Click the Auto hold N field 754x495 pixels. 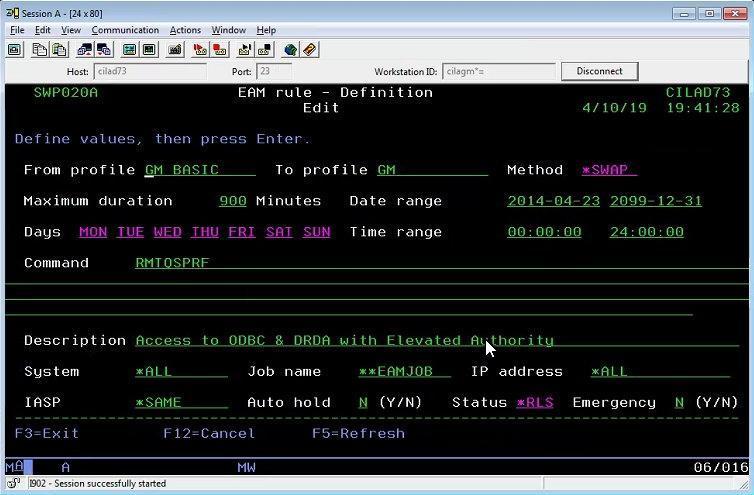(363, 402)
